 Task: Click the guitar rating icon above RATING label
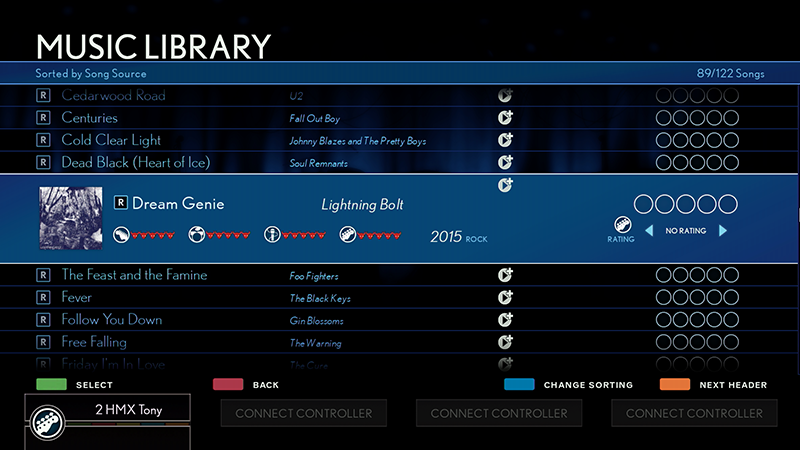(621, 225)
